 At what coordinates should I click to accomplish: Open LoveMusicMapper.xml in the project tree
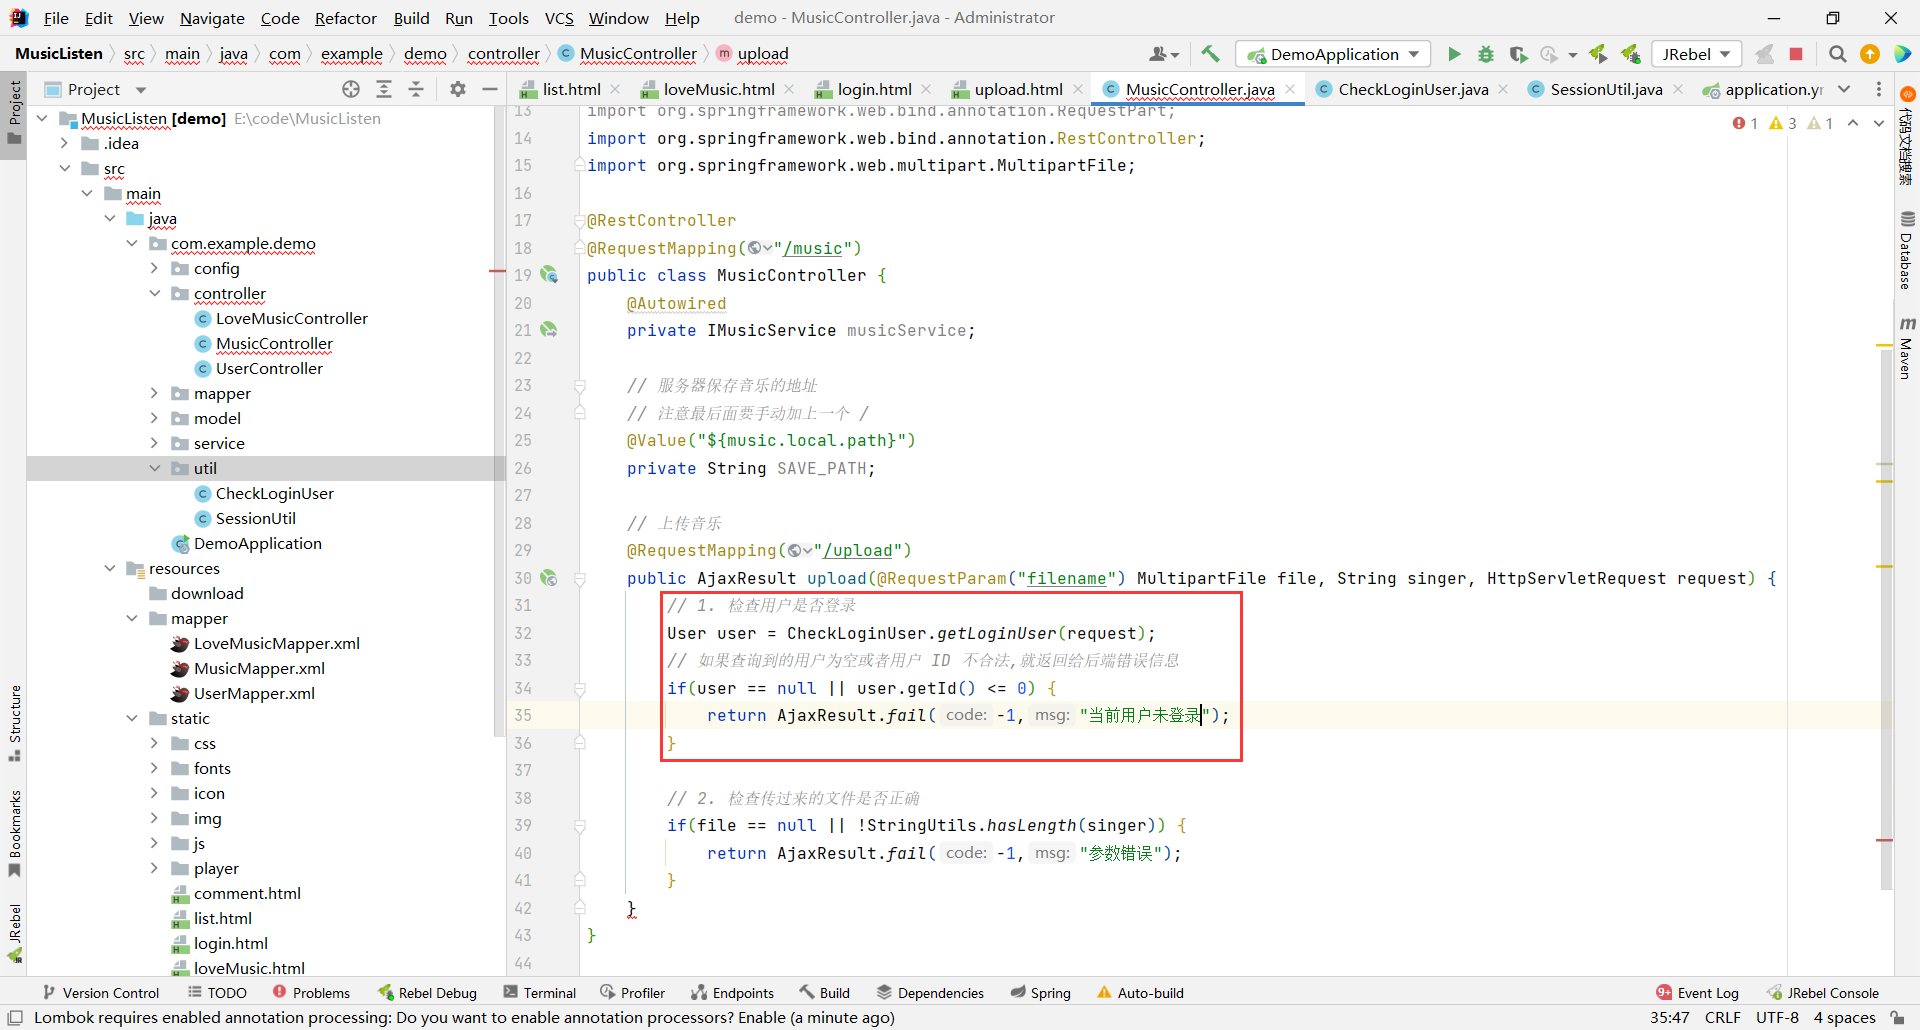[276, 643]
